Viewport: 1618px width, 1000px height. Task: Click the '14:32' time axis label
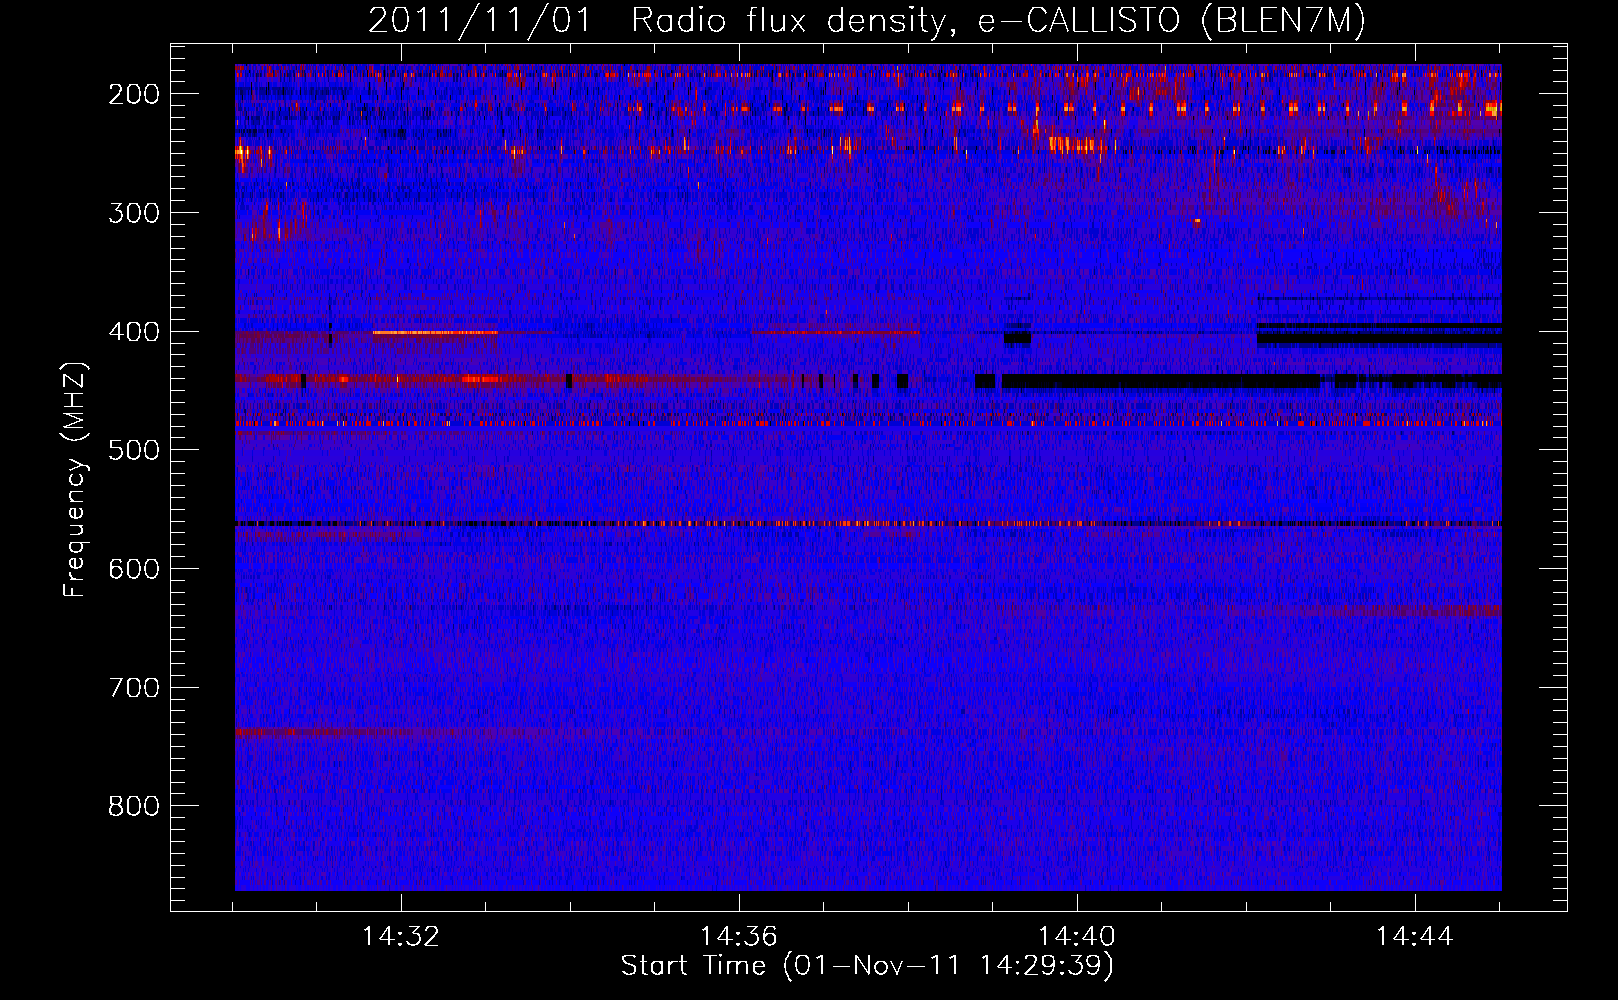coord(401,937)
